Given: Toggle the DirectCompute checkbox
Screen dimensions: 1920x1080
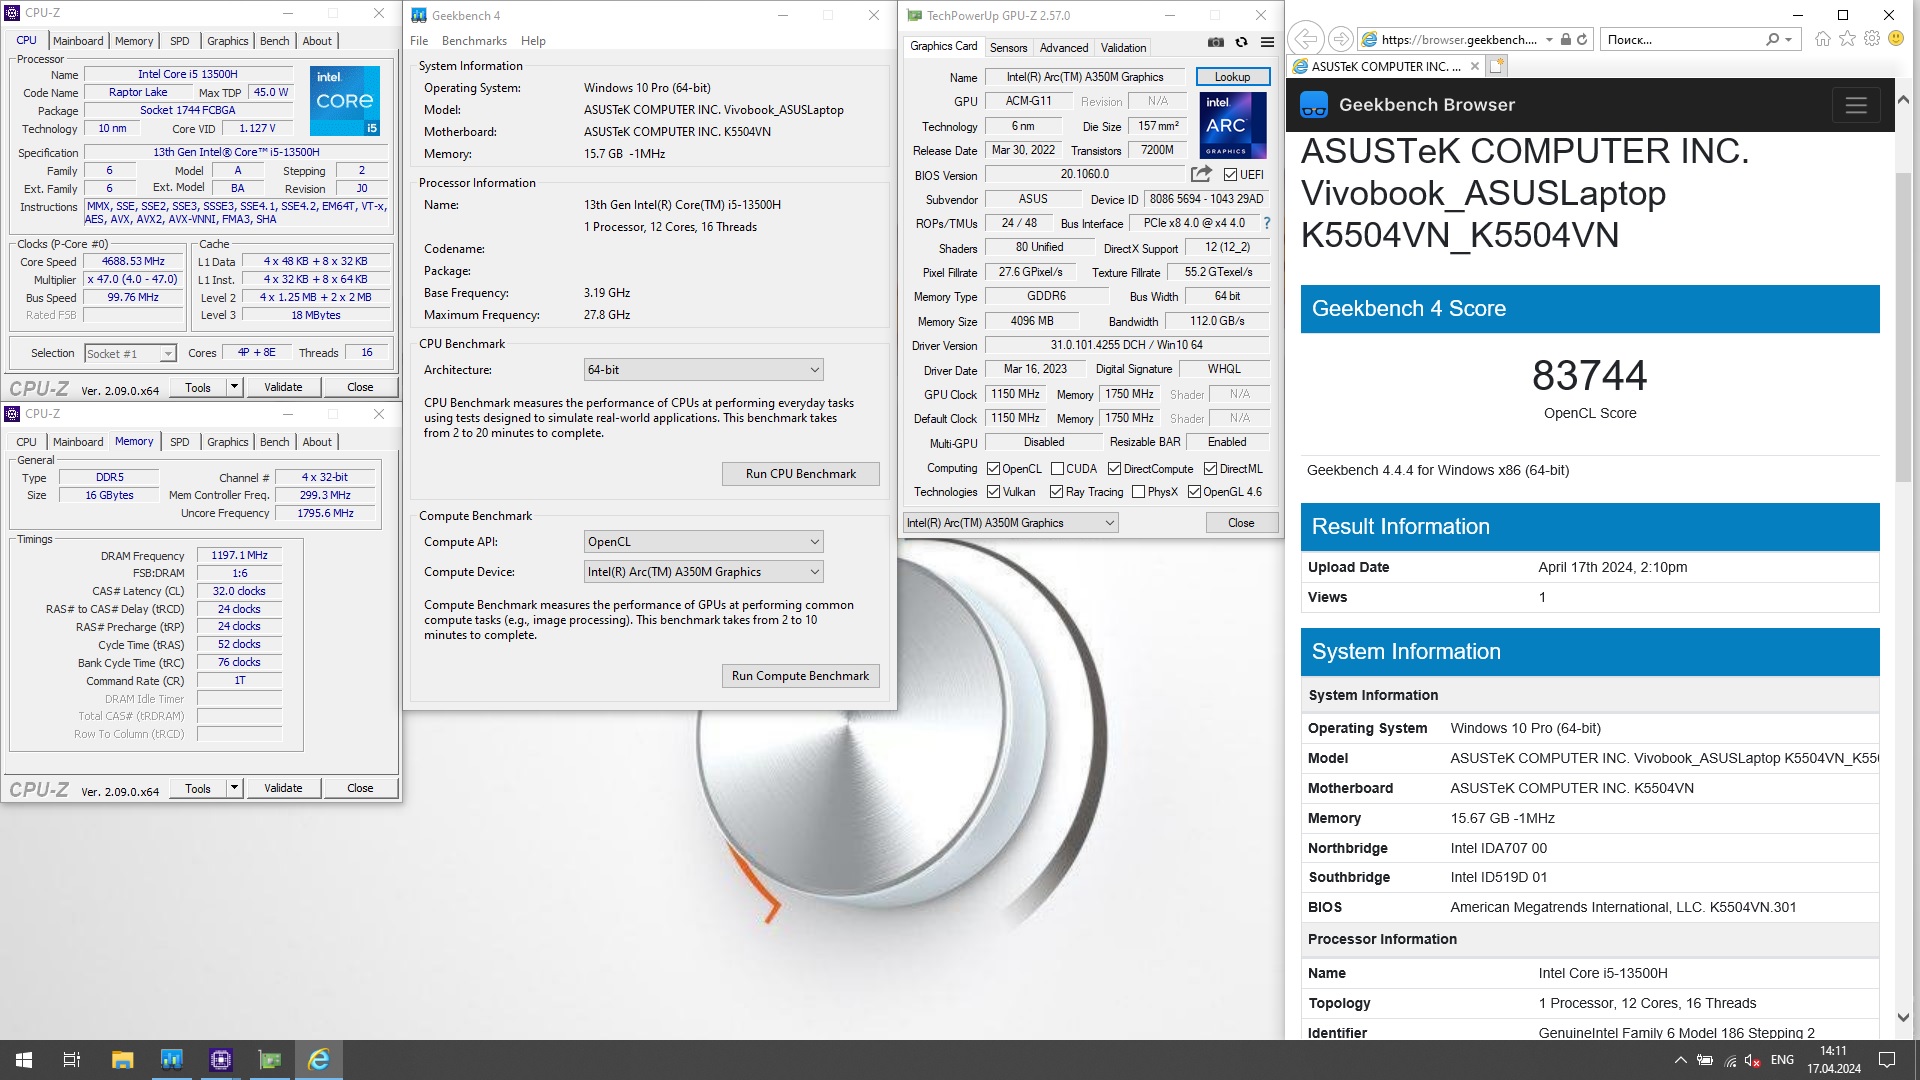Looking at the screenshot, I should (1114, 468).
